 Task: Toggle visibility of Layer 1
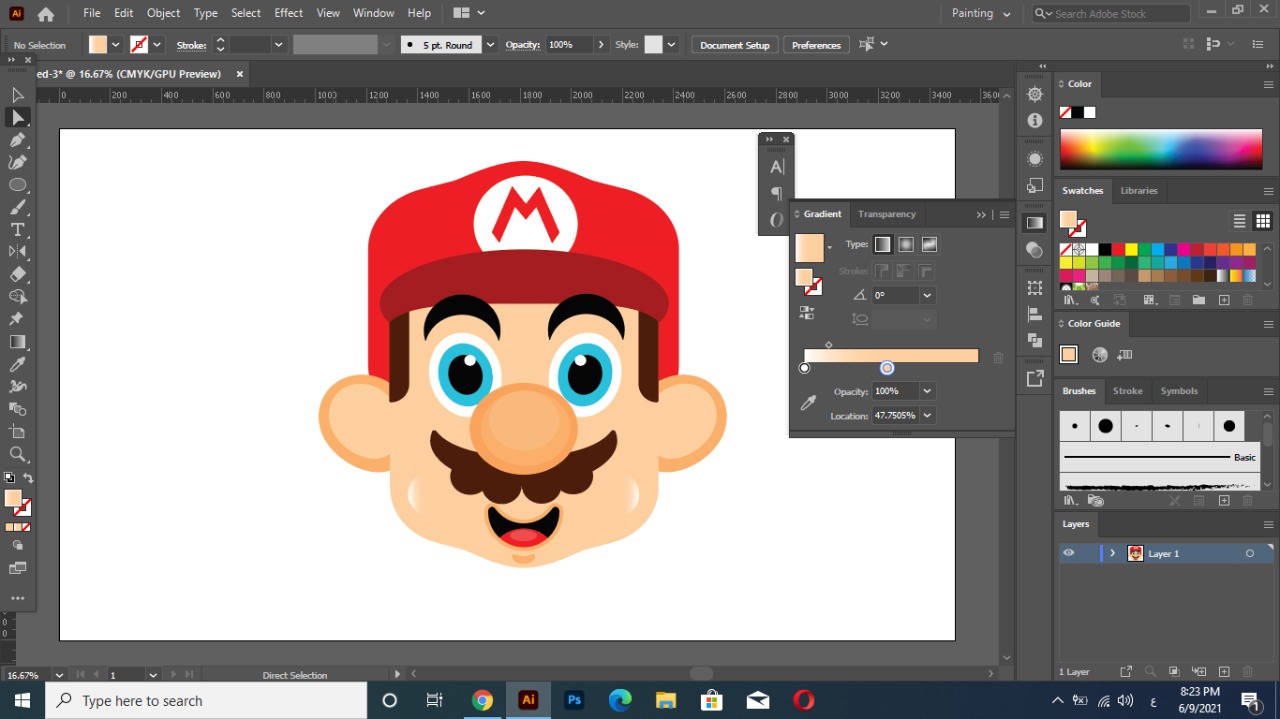1069,553
